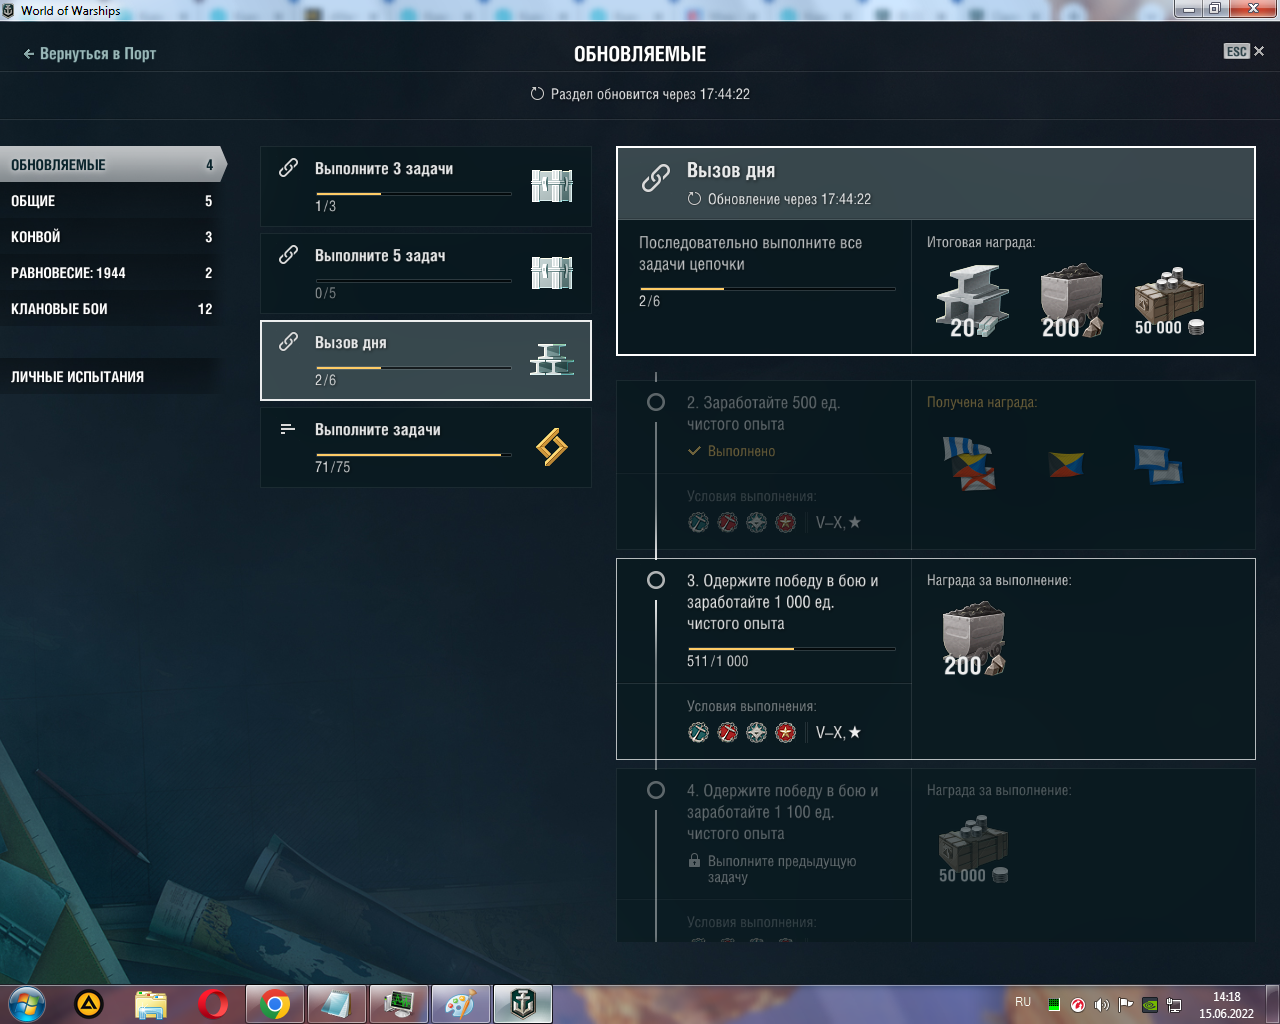Click the 20 steel final reward icon

click(x=972, y=300)
